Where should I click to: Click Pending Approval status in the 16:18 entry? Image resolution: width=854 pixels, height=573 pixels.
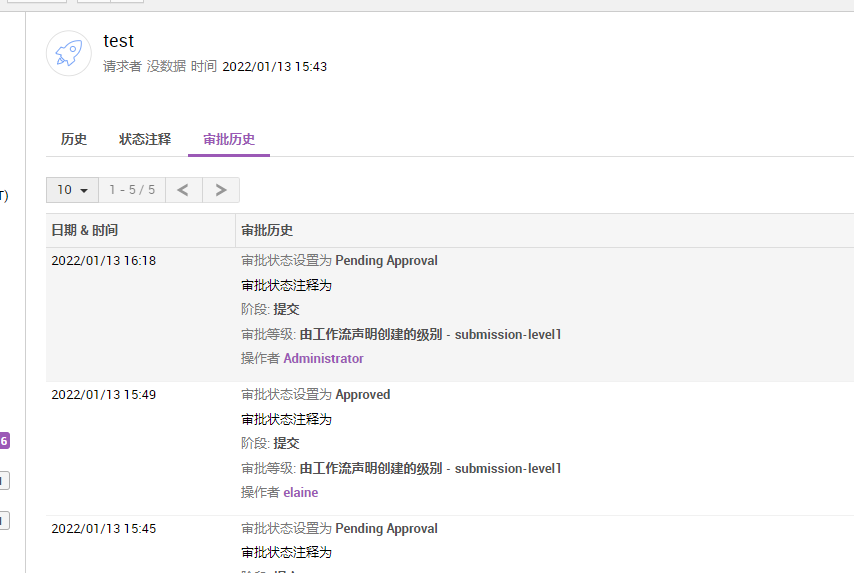pyautogui.click(x=386, y=261)
